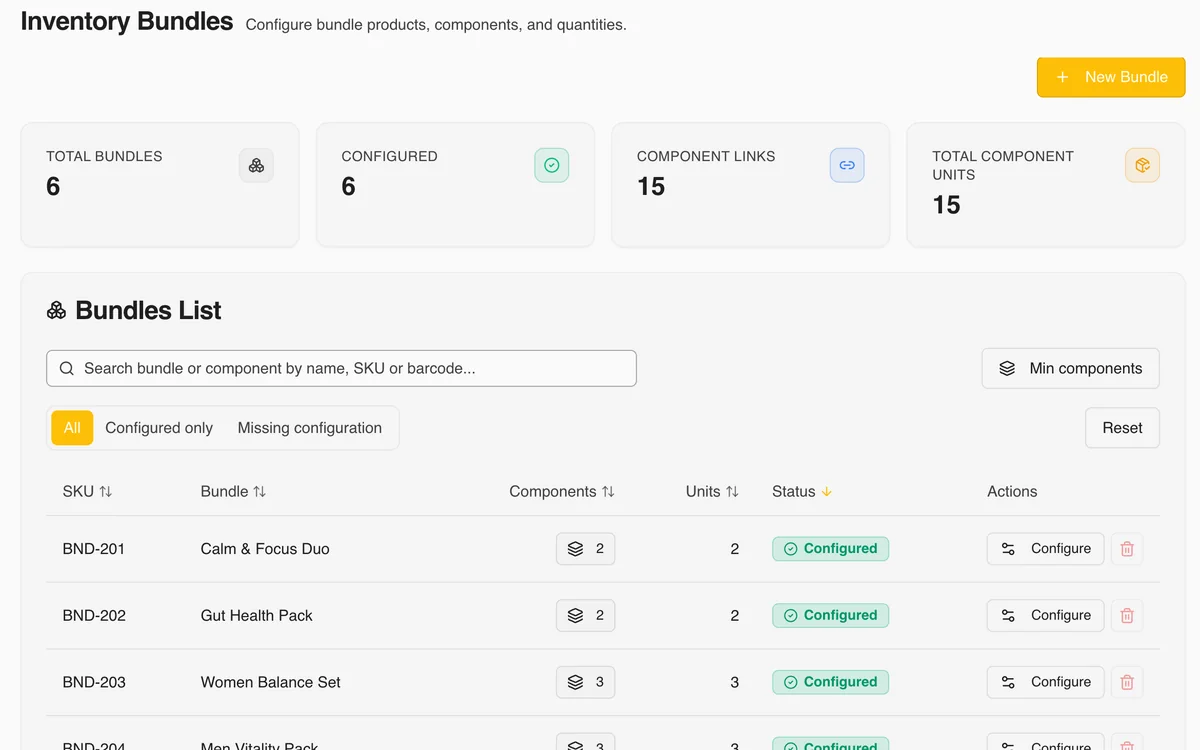Click Configured status of BND-201
The width and height of the screenshot is (1200, 750).
[830, 549]
